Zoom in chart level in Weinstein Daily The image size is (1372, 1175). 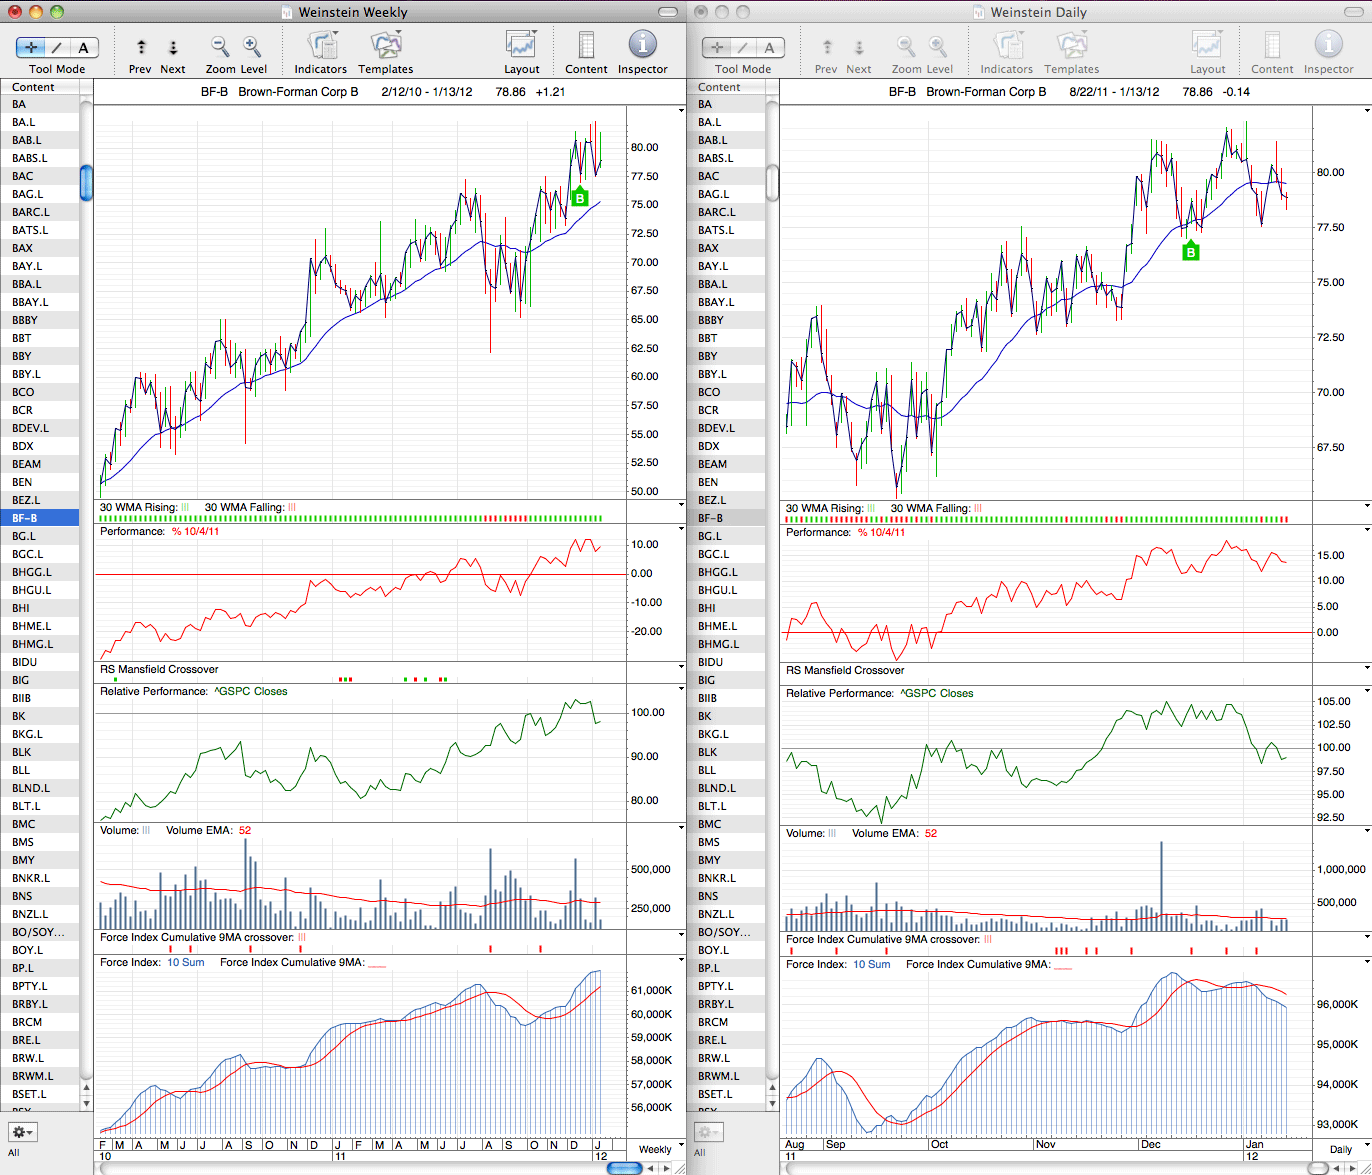pos(938,46)
